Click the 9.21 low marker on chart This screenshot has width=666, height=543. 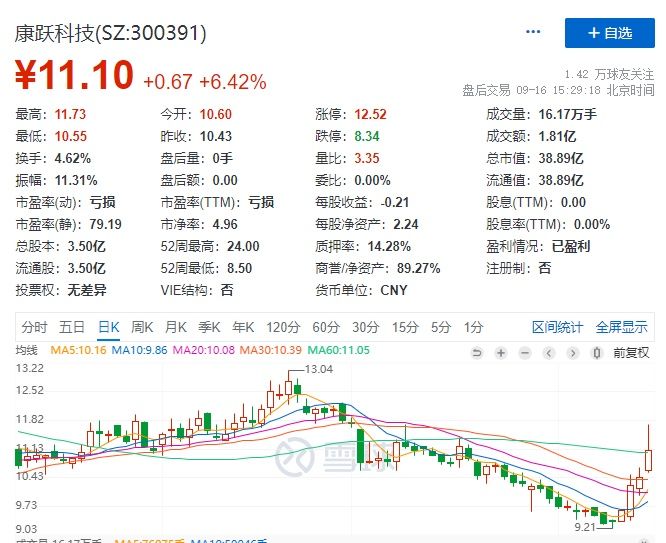point(585,527)
